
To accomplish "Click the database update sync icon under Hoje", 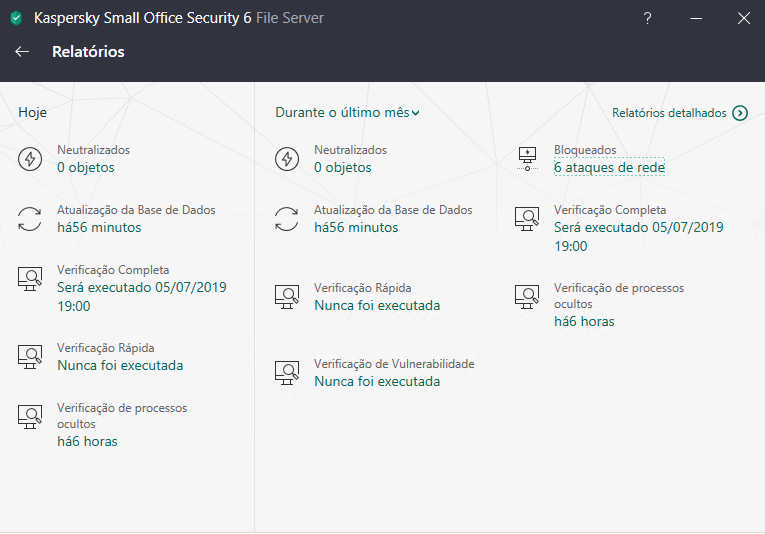I will (x=30, y=219).
